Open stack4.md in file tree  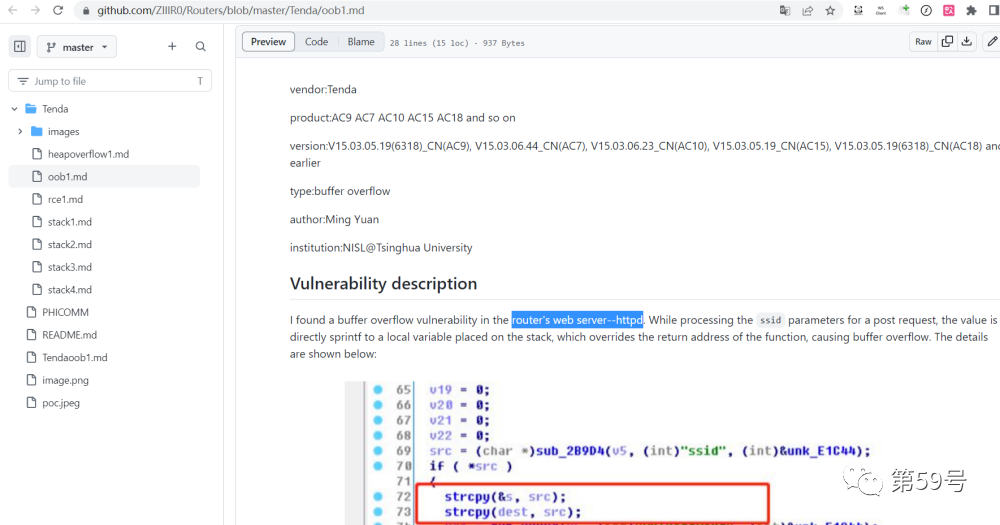pos(70,290)
